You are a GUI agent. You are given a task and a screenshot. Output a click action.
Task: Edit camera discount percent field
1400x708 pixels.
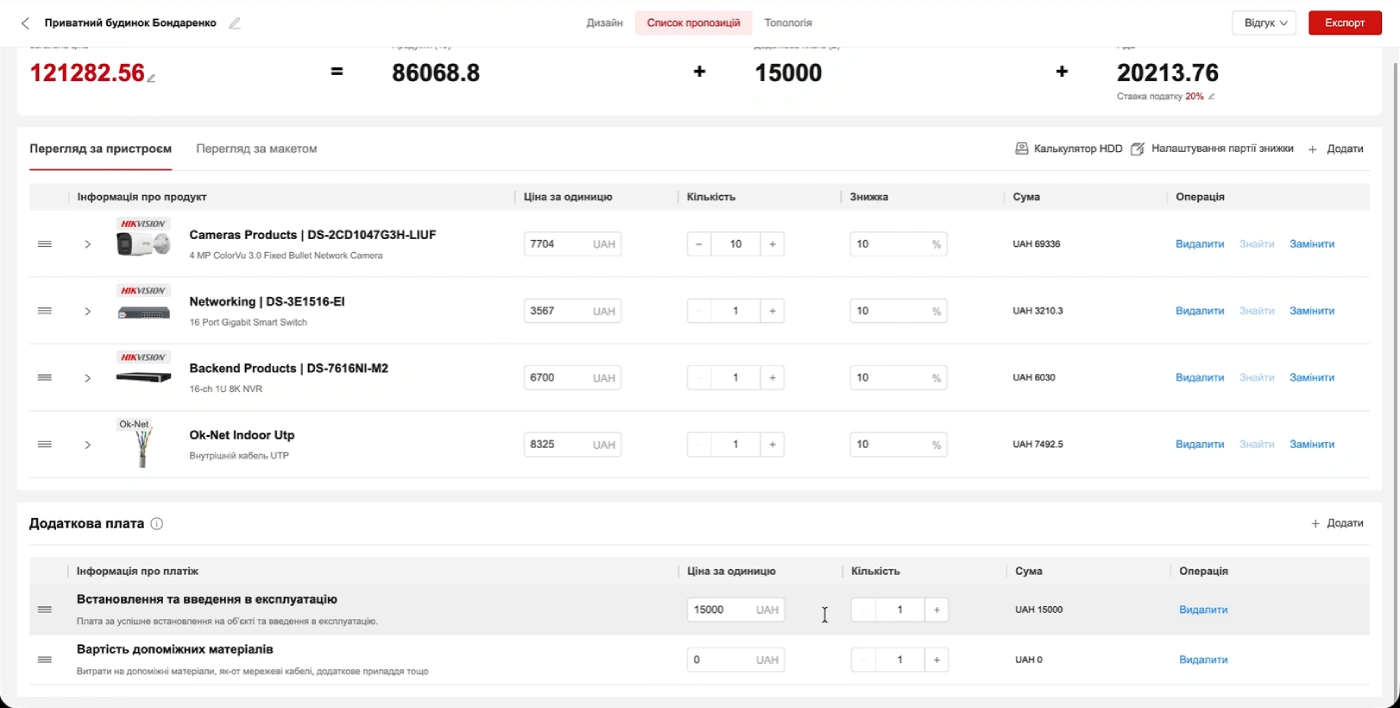[898, 244]
